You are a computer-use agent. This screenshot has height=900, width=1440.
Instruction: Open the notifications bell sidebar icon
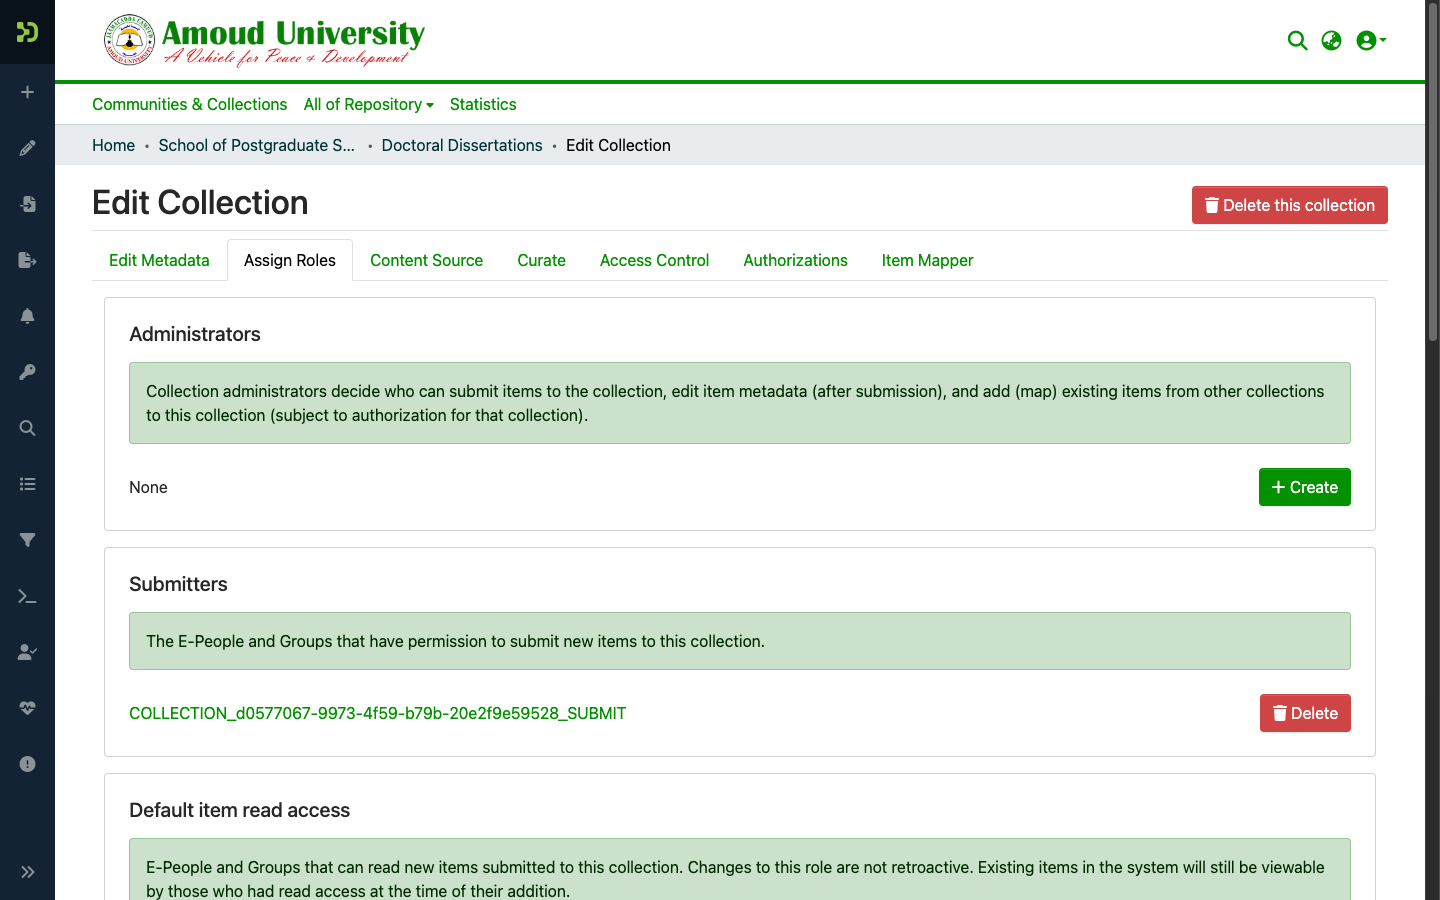click(x=27, y=316)
